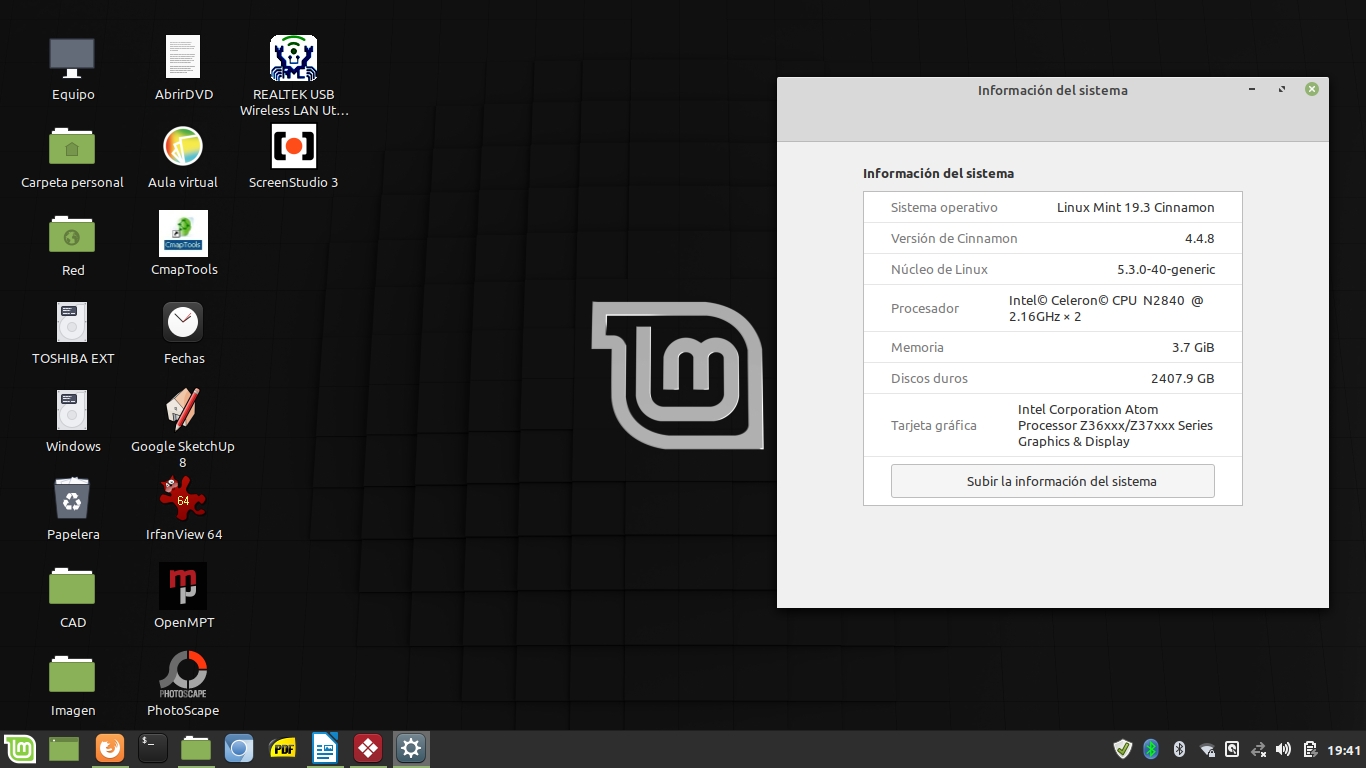This screenshot has width=1366, height=768.
Task: Open the terminal from the taskbar
Action: [152, 748]
